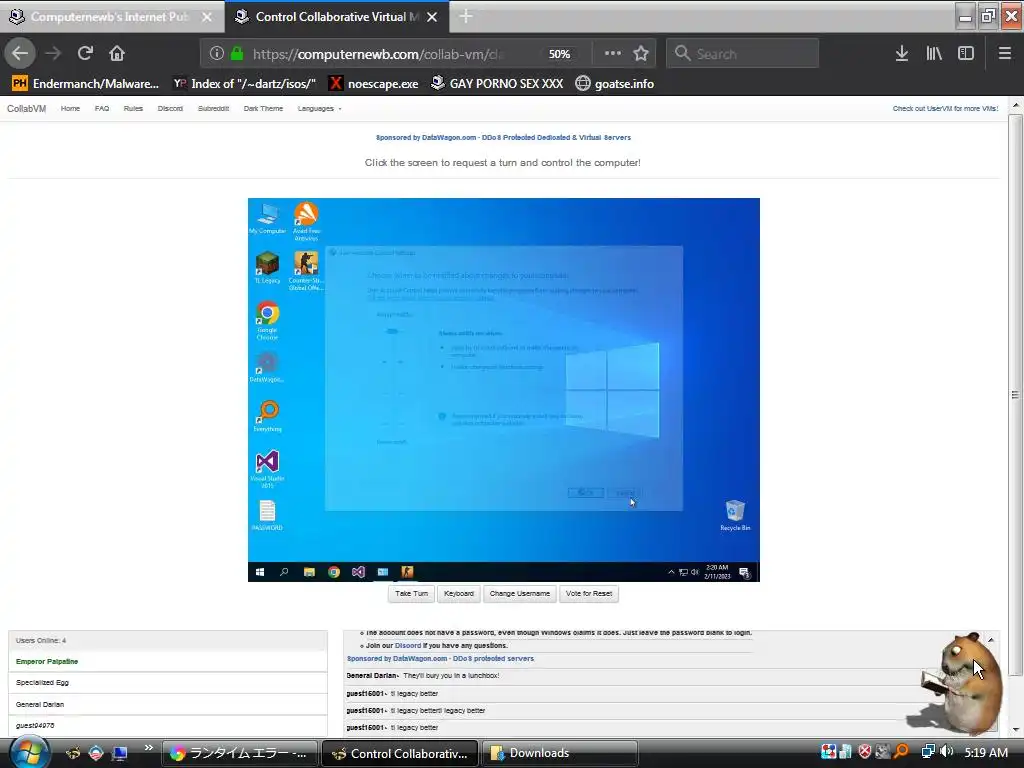Click the Change Username button
This screenshot has height=768, width=1024.
point(520,594)
